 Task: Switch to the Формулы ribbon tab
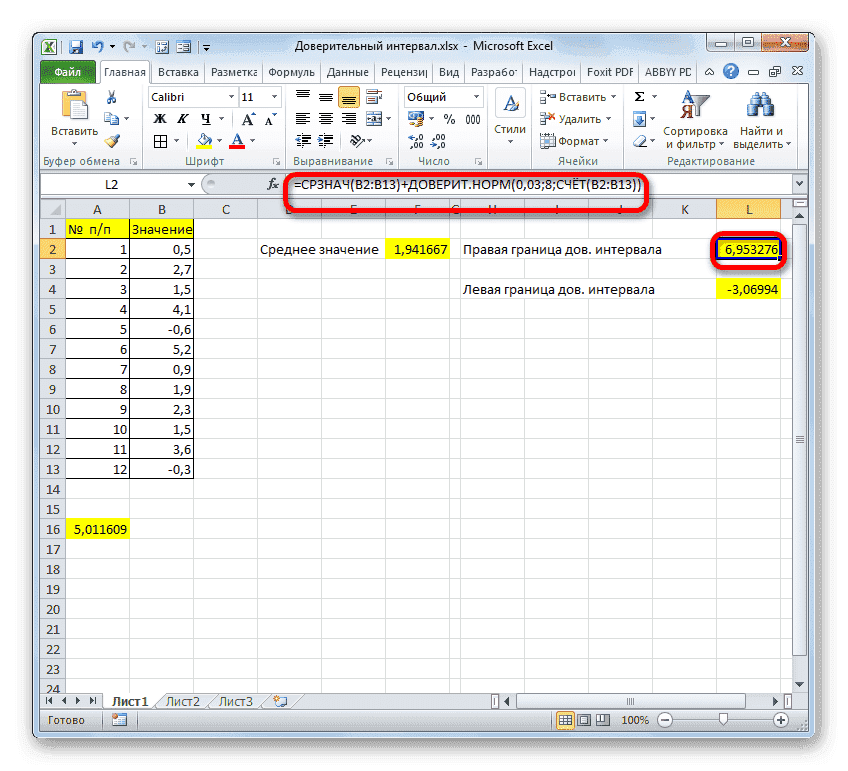pos(291,71)
